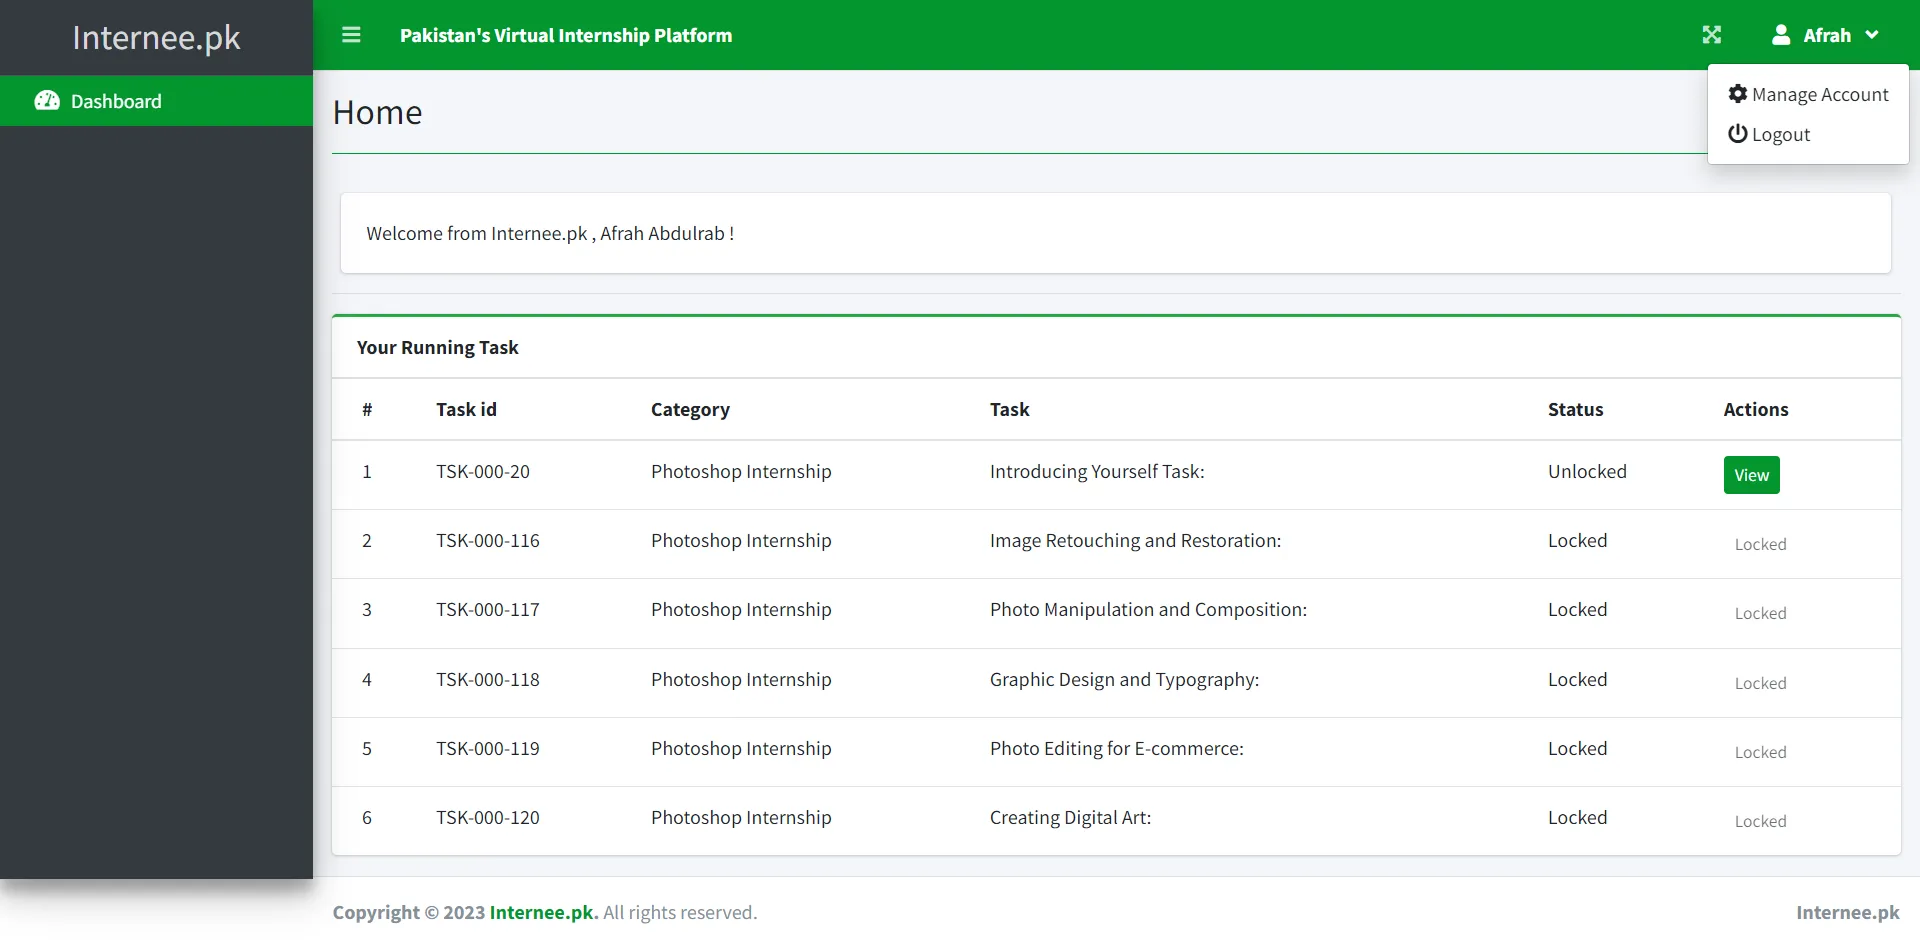Viewport: 1920px width, 947px height.
Task: Select Manage Account from the account menu
Action: pyautogui.click(x=1820, y=93)
